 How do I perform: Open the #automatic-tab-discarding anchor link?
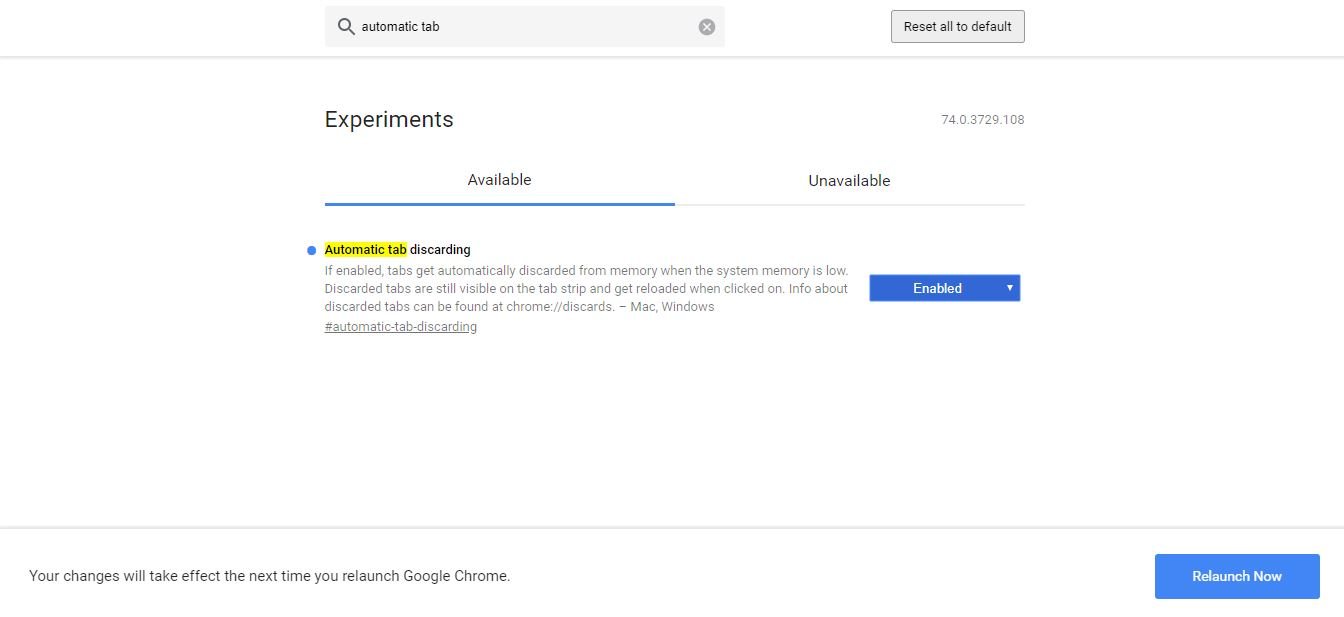[401, 327]
